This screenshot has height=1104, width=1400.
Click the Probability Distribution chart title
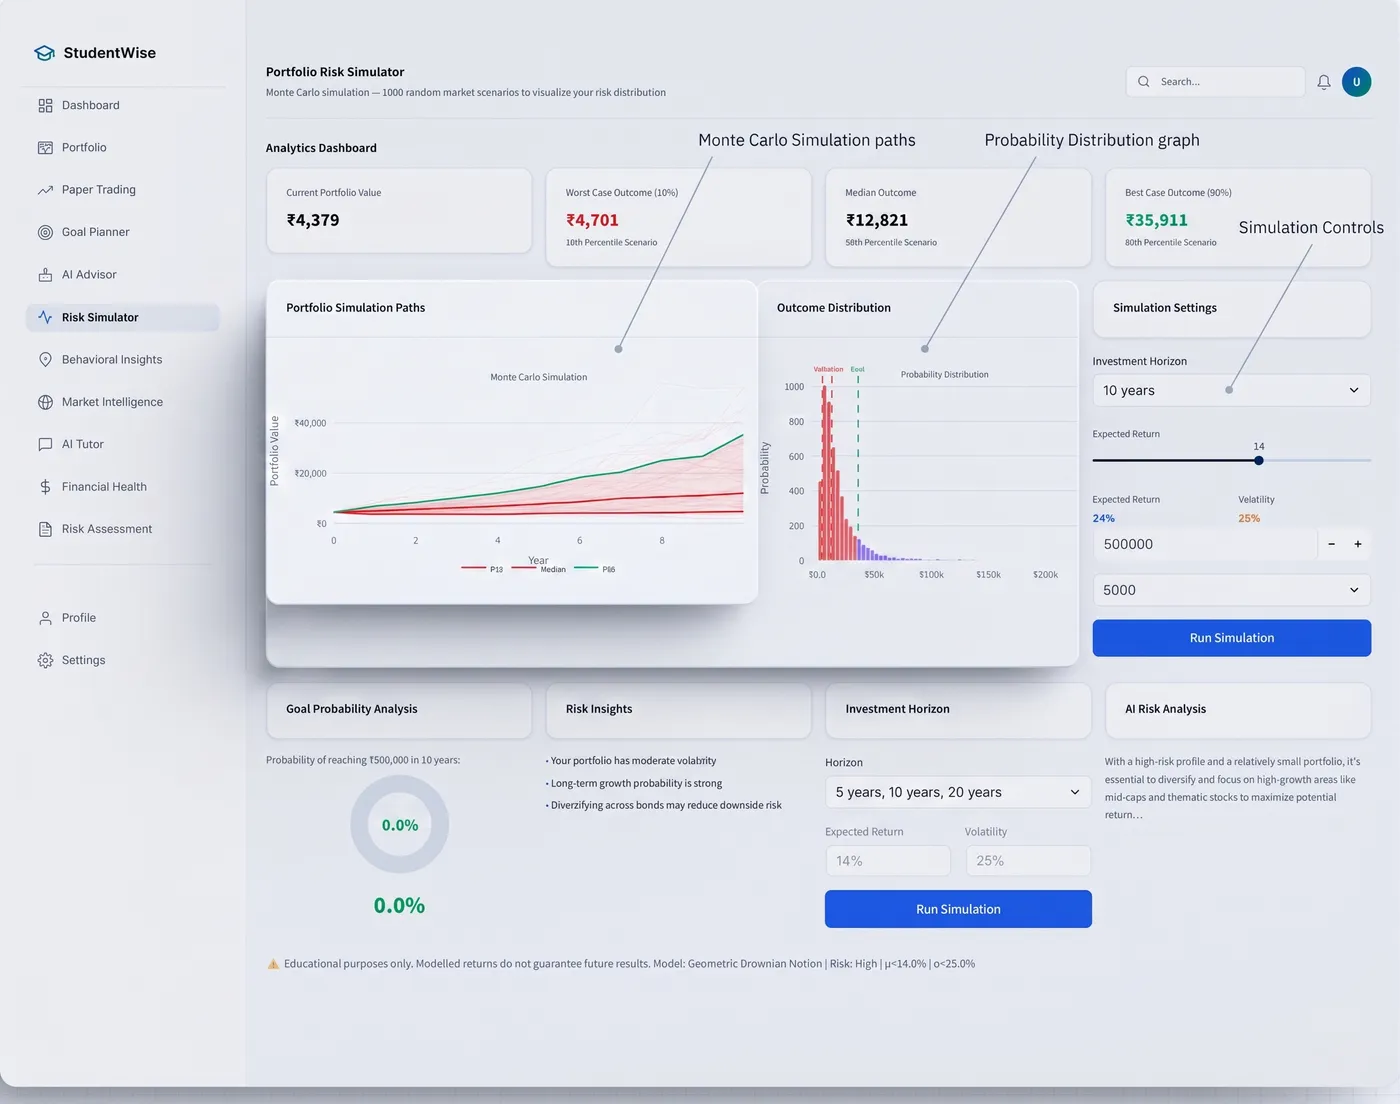click(x=944, y=375)
